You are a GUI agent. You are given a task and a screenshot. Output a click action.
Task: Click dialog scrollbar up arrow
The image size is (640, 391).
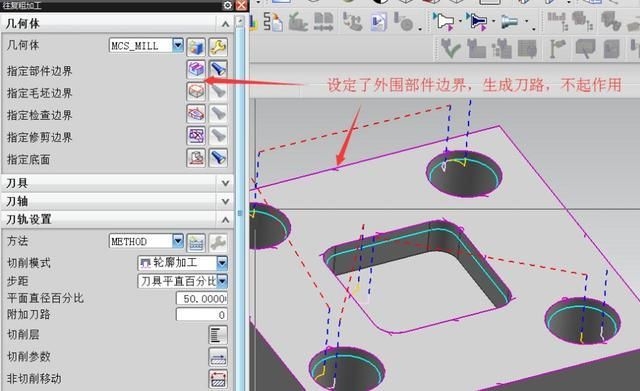(240, 21)
